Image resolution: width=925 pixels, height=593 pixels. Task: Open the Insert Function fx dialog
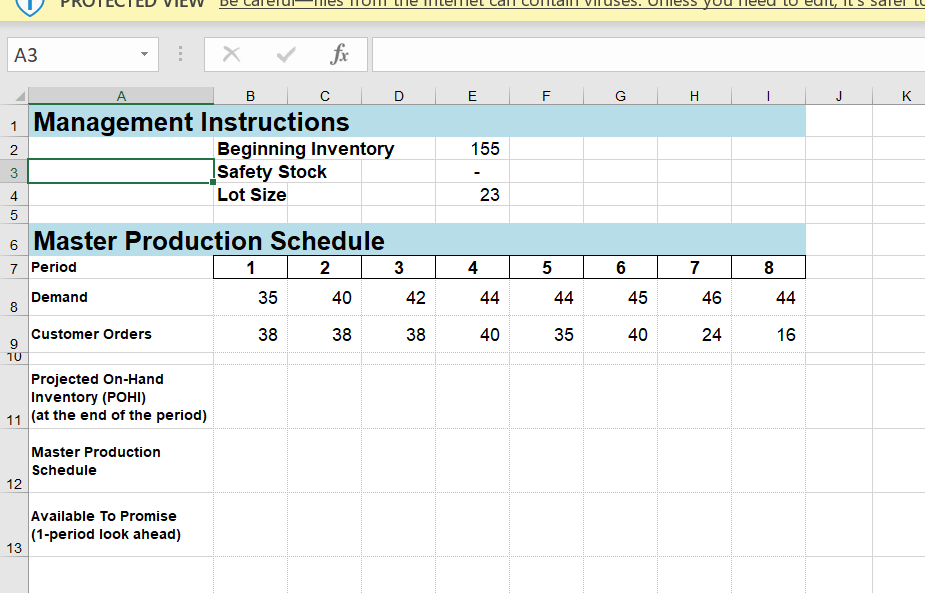point(340,54)
